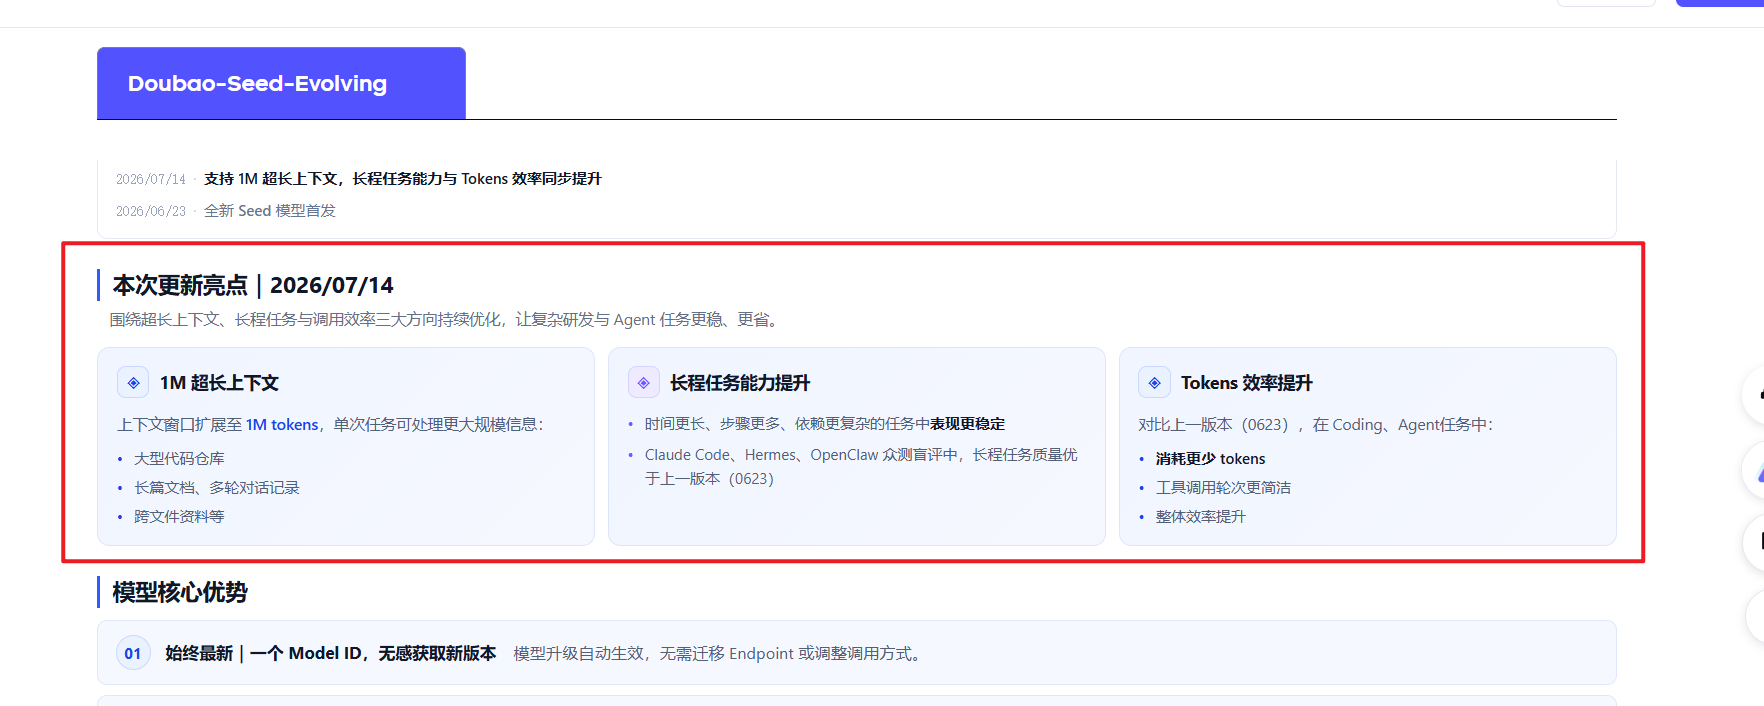The width and height of the screenshot is (1764, 706).
Task: Click the 模型升级自动生效 description text
Action: [x=719, y=654]
